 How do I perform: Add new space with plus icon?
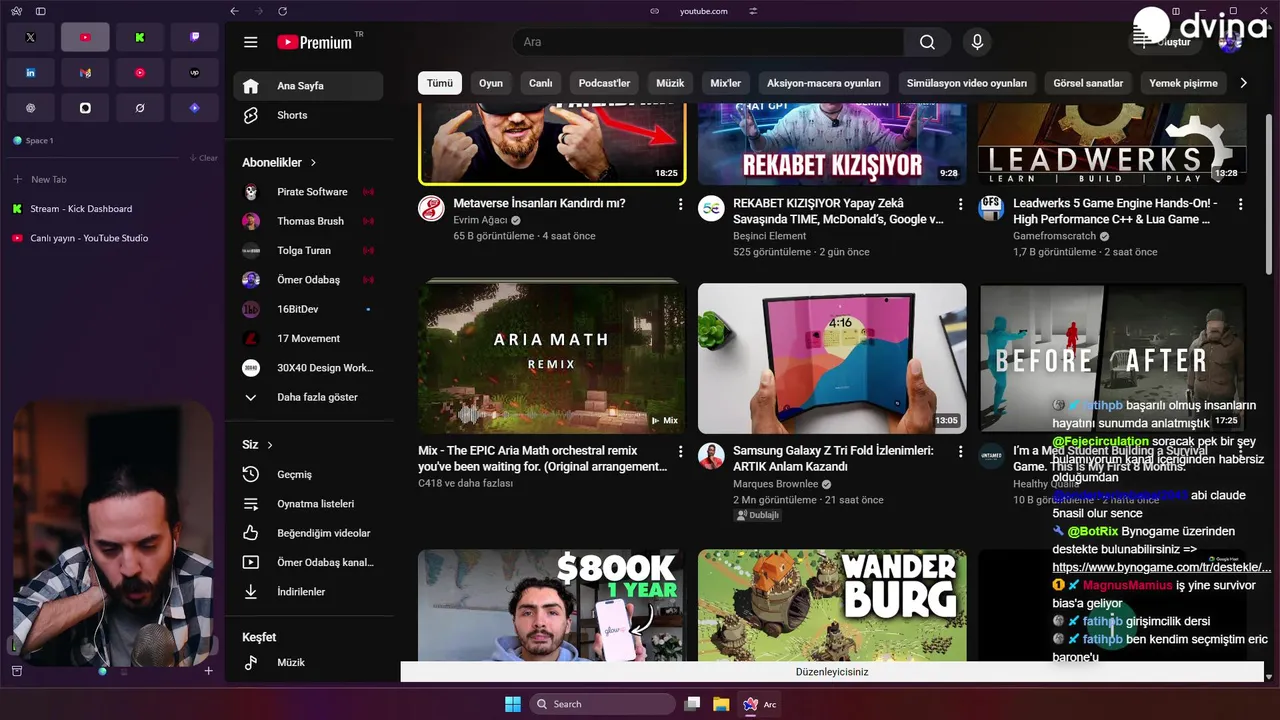click(x=208, y=671)
